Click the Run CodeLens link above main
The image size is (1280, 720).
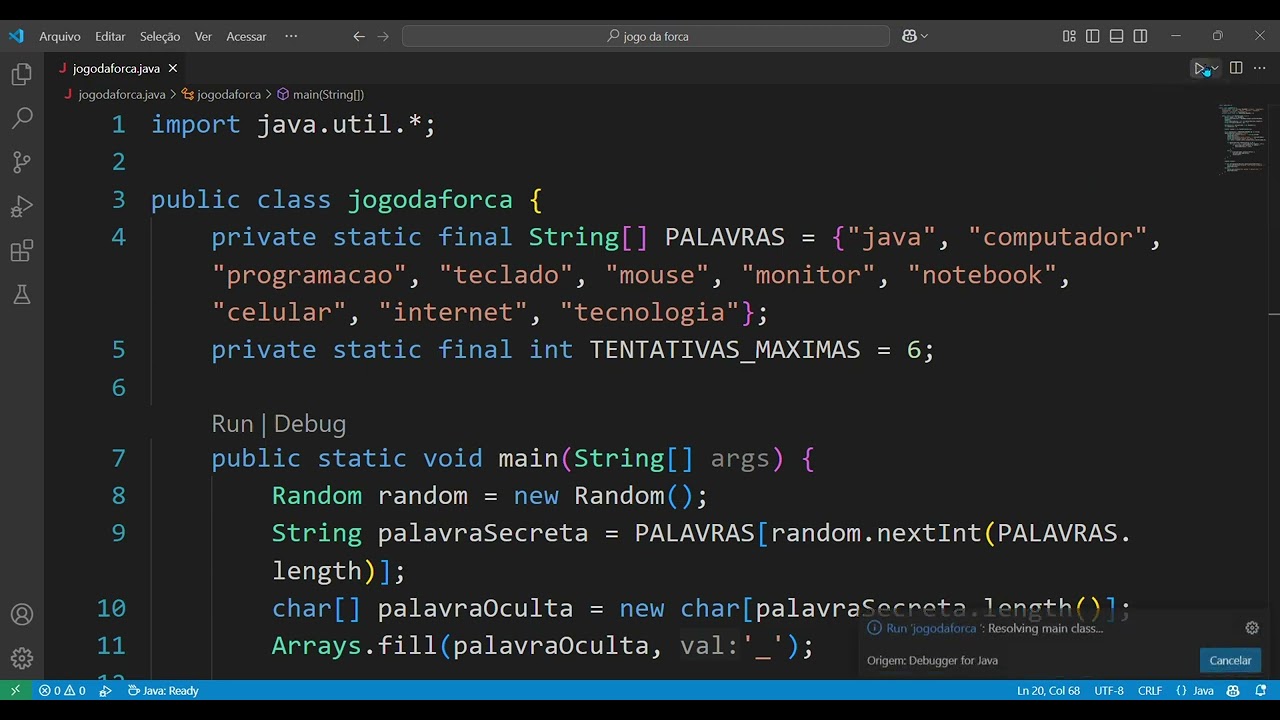point(232,424)
